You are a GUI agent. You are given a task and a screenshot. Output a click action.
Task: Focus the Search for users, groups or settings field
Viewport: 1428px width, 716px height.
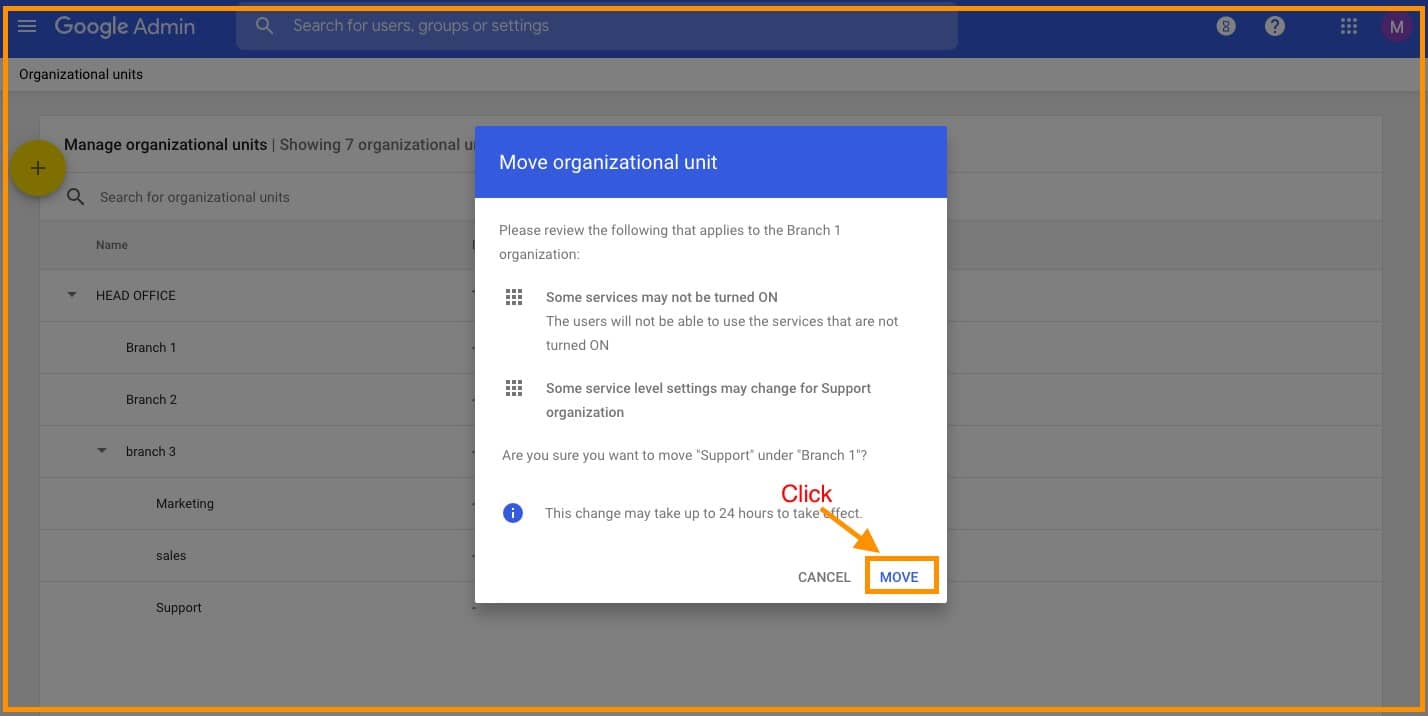click(x=600, y=26)
